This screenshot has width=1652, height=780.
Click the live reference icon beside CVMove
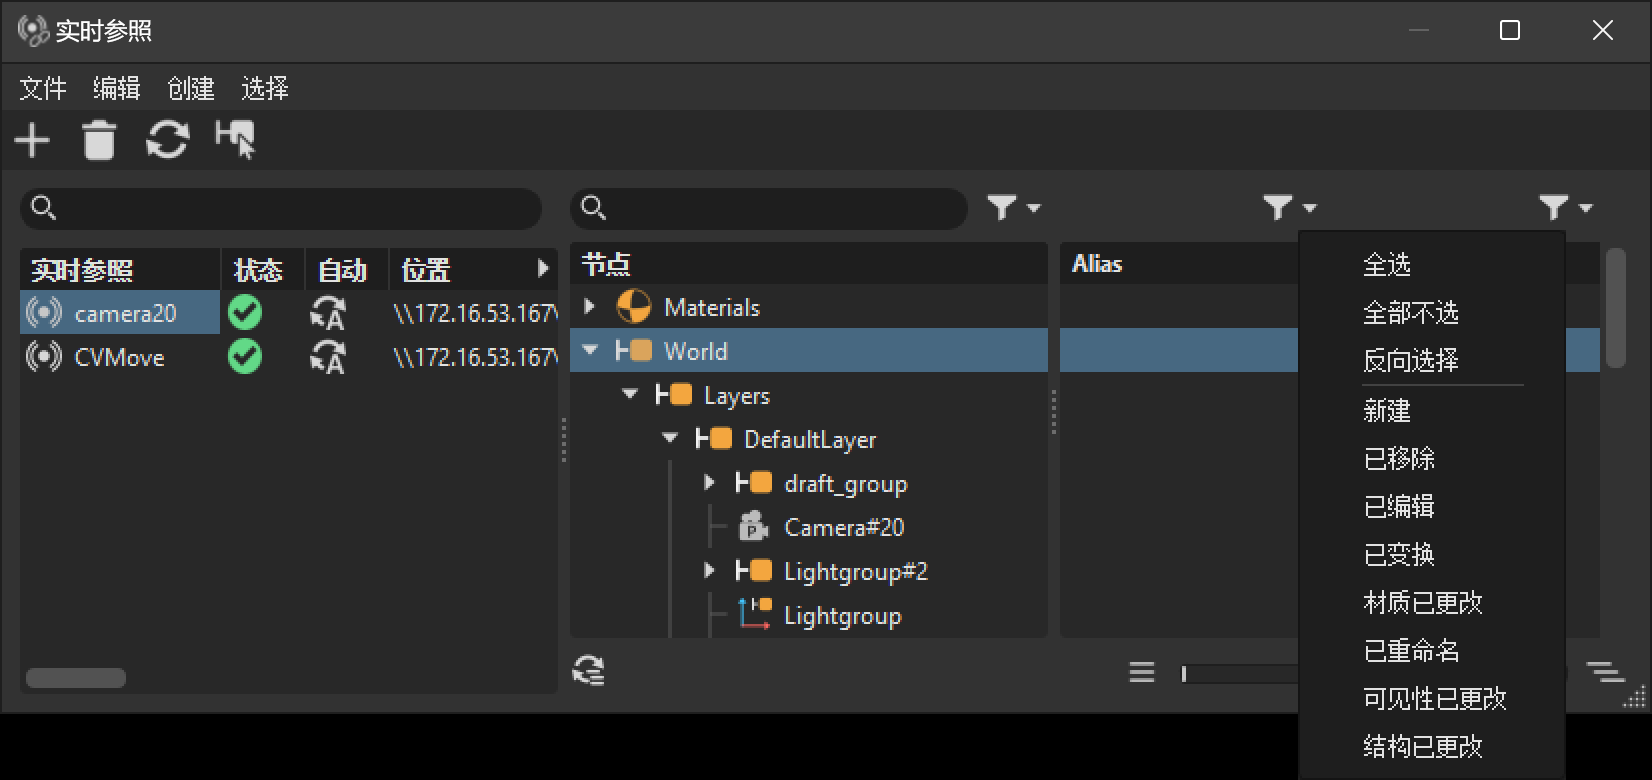tap(43, 357)
